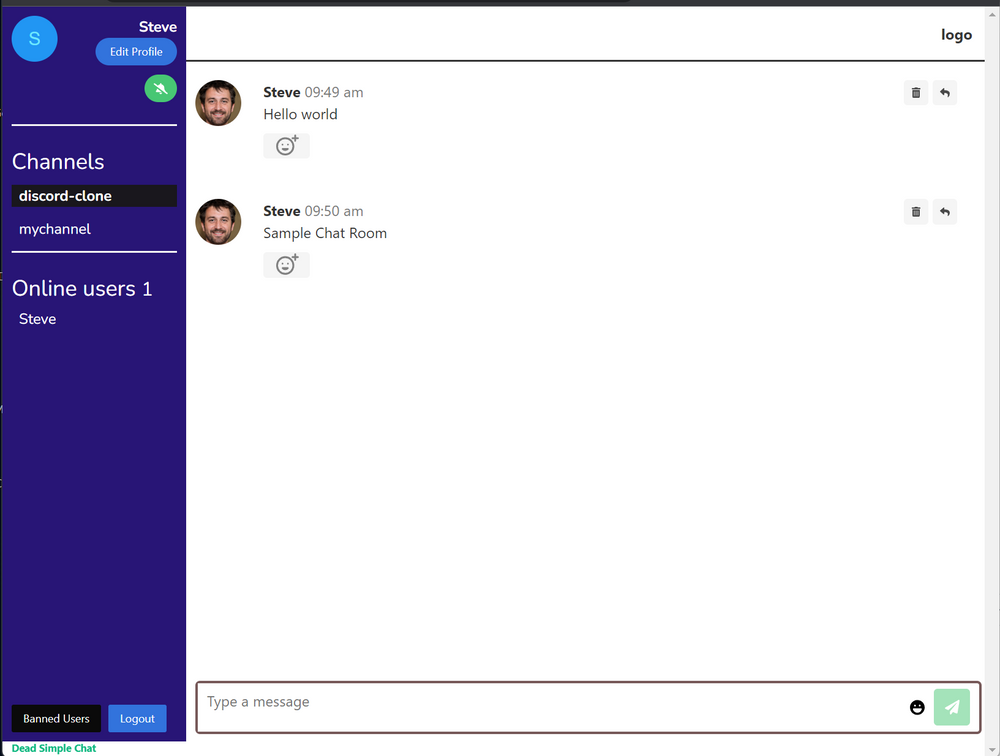This screenshot has height=756, width=1000.
Task: Switch to the mychannel channel
Action: tap(55, 229)
